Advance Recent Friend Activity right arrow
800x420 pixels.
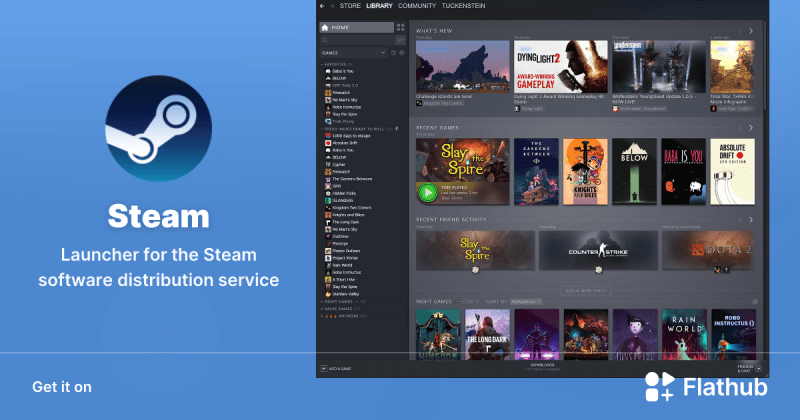pos(751,219)
